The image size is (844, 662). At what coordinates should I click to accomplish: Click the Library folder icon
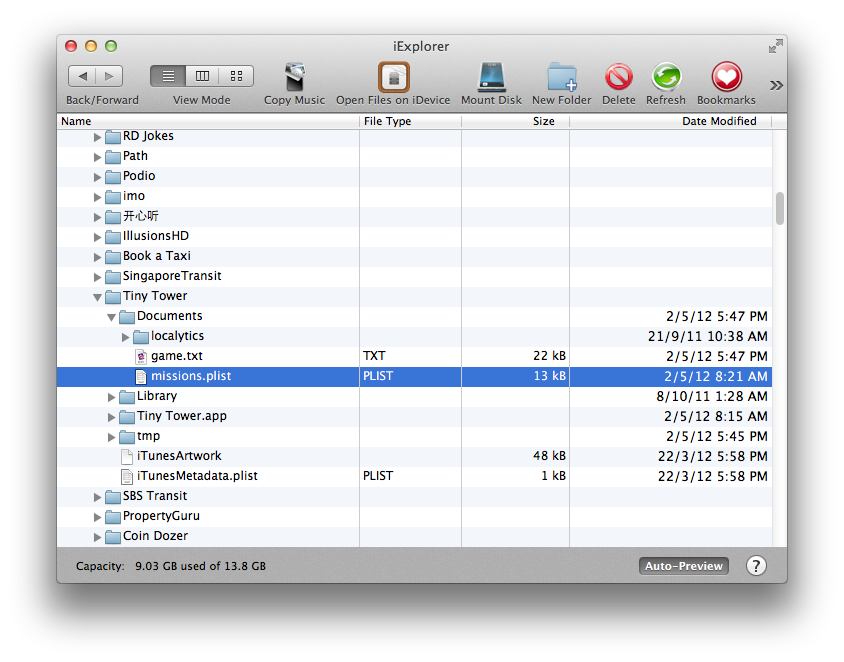tap(127, 397)
